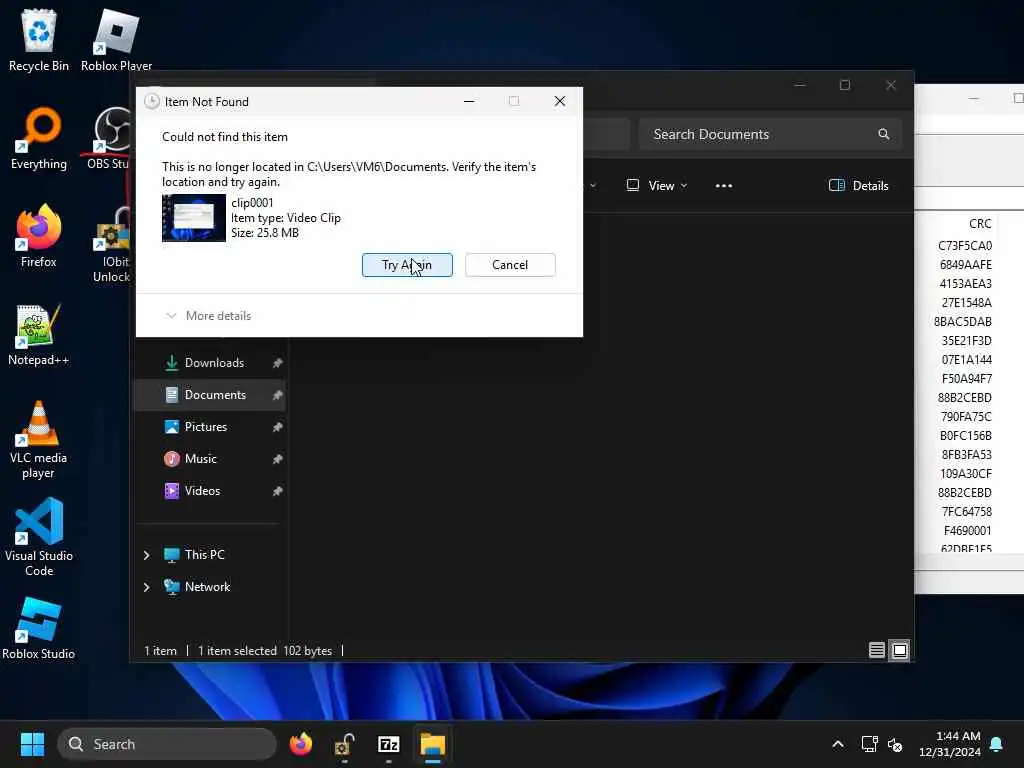Image resolution: width=1024 pixels, height=768 pixels.
Task: Open the IObit Unlocker desktop shortcut
Action: pyautogui.click(x=112, y=244)
